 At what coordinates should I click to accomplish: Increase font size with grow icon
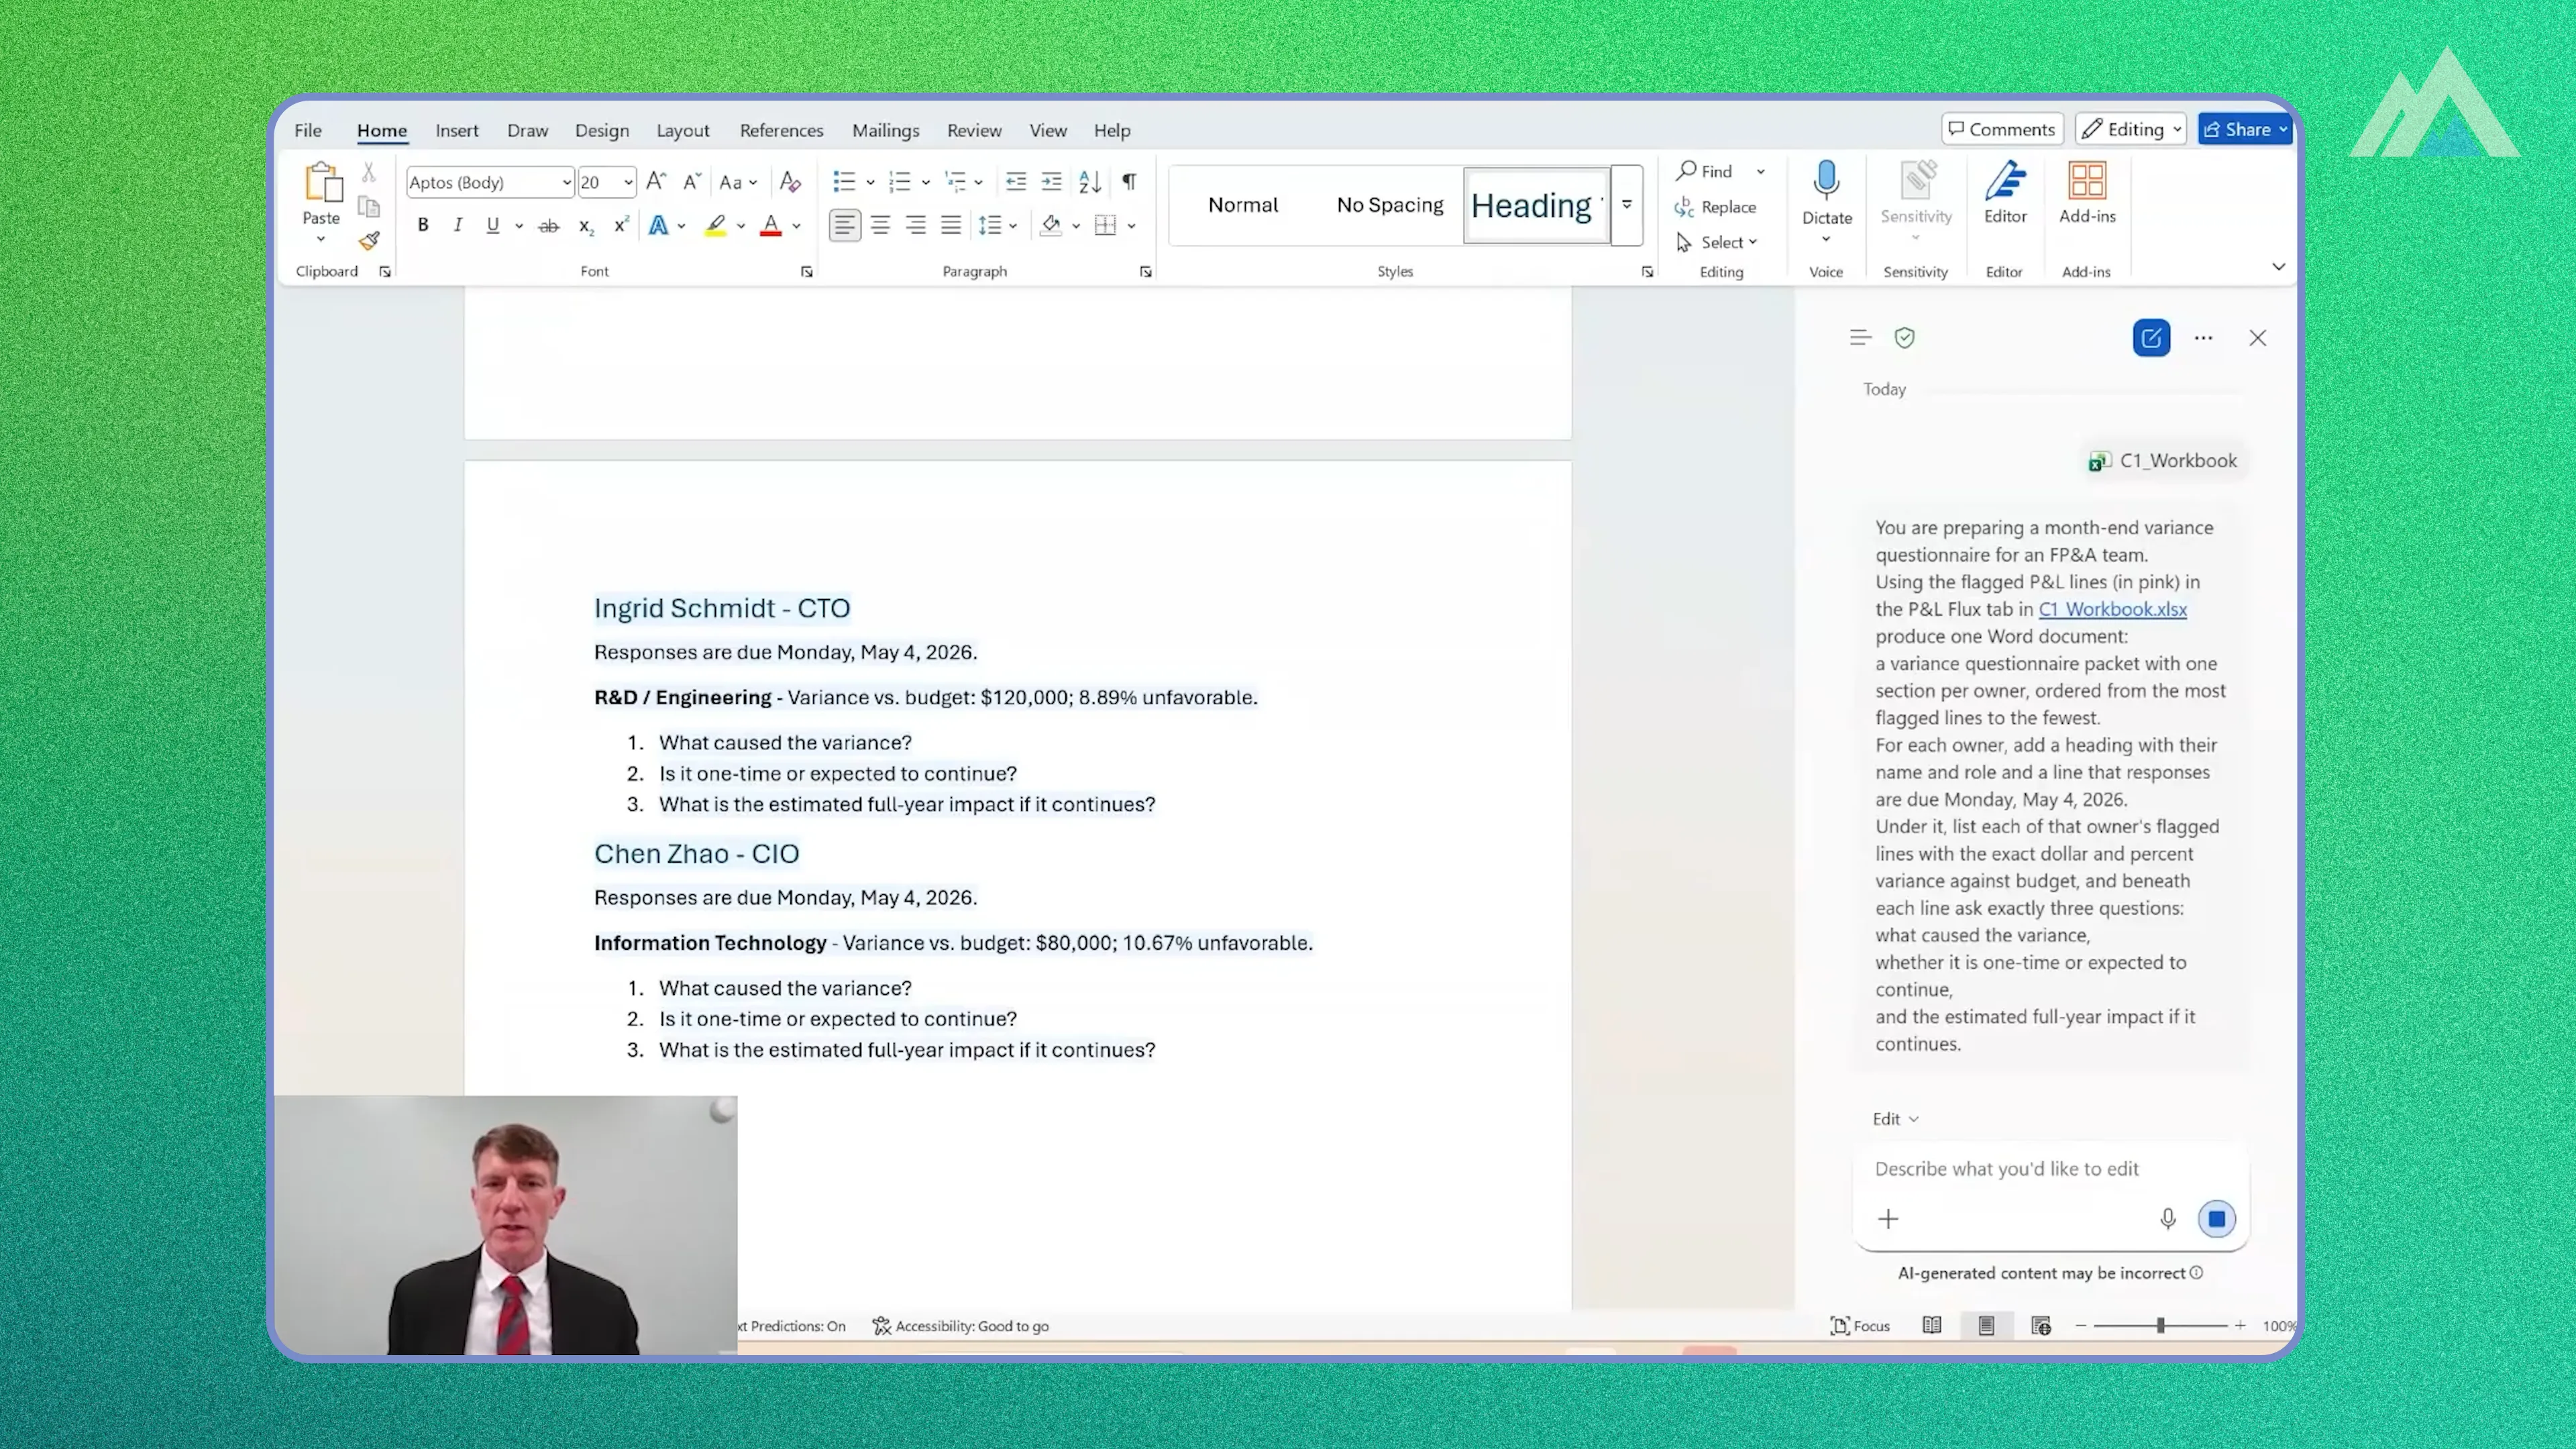[x=656, y=182]
